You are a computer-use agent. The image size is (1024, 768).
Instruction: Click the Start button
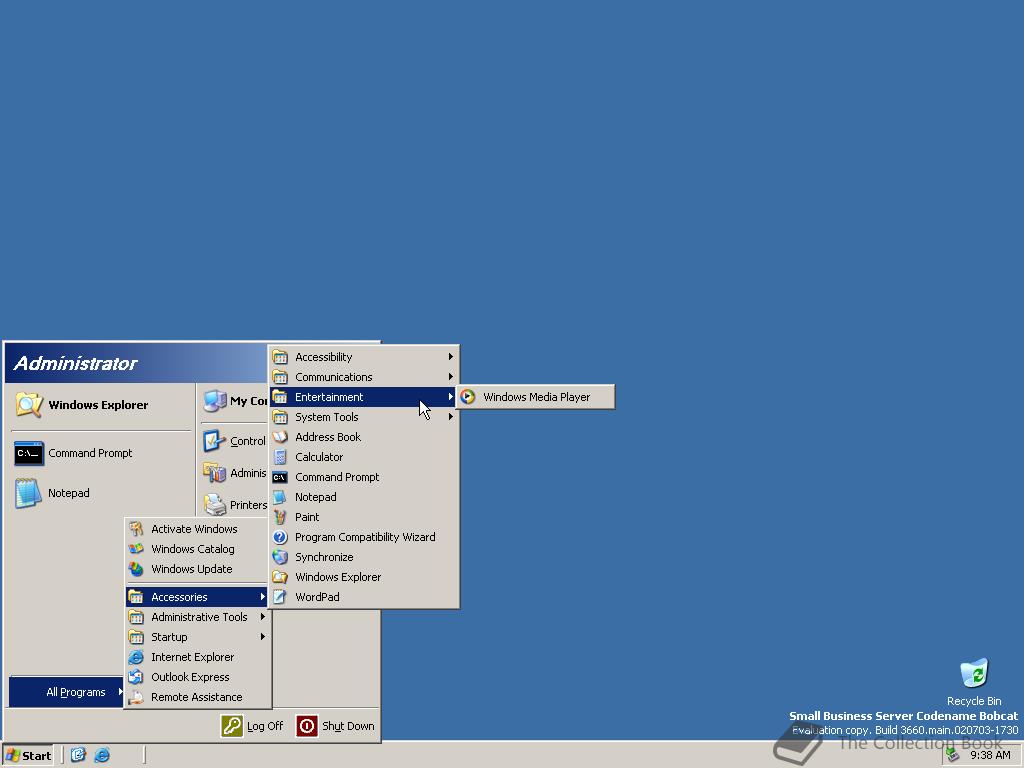pos(27,756)
